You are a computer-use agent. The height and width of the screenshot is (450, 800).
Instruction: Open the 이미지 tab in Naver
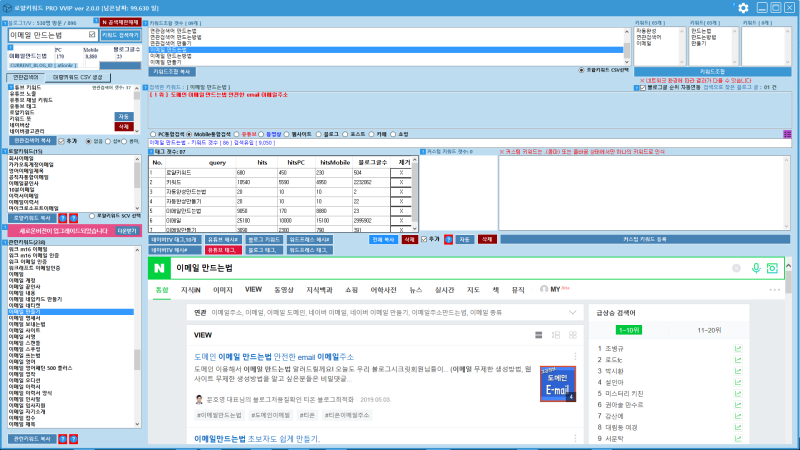222,290
